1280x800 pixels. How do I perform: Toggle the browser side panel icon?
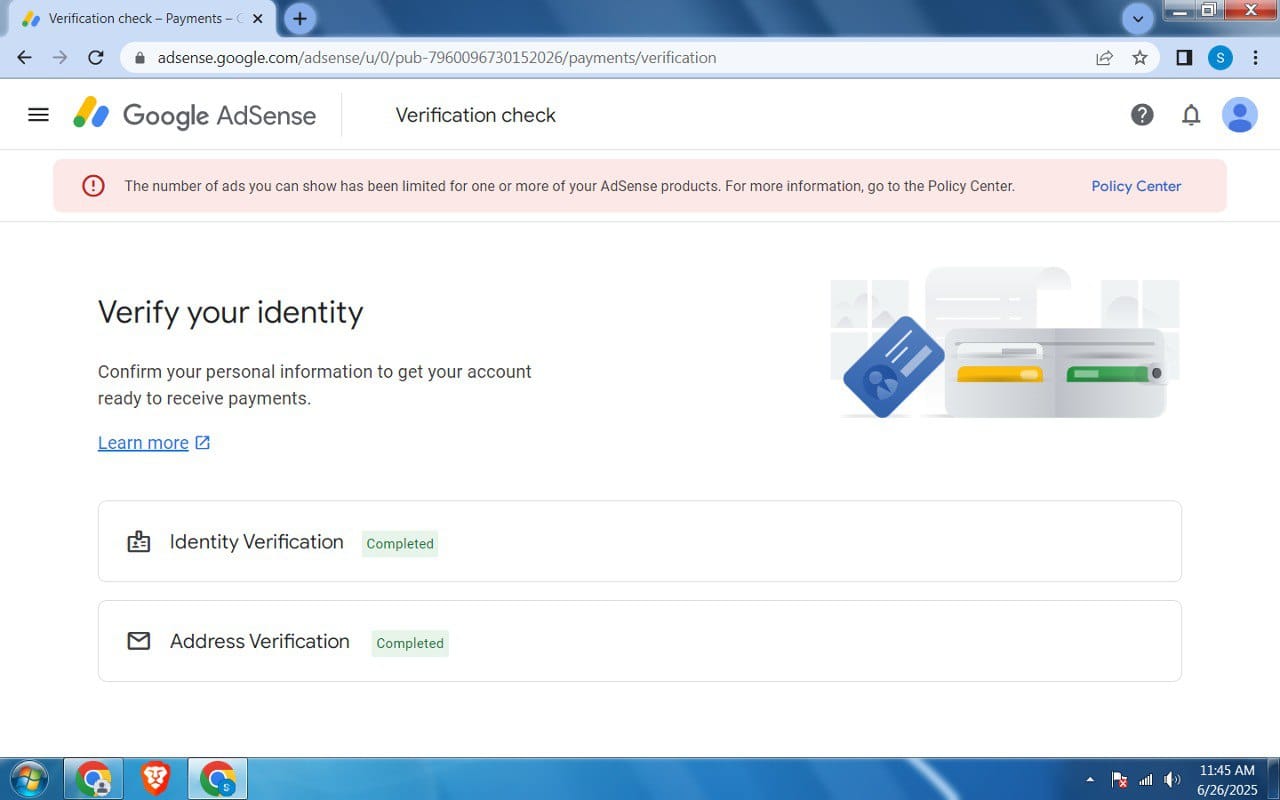click(1184, 58)
